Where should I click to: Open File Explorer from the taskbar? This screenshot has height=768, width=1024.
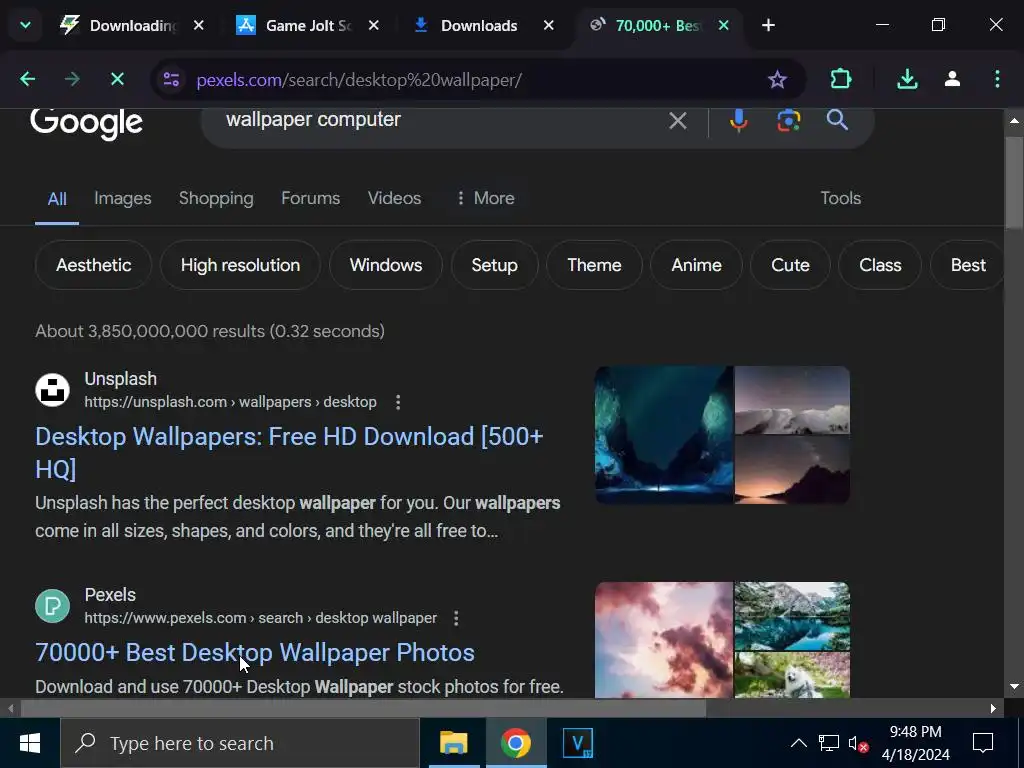454,743
